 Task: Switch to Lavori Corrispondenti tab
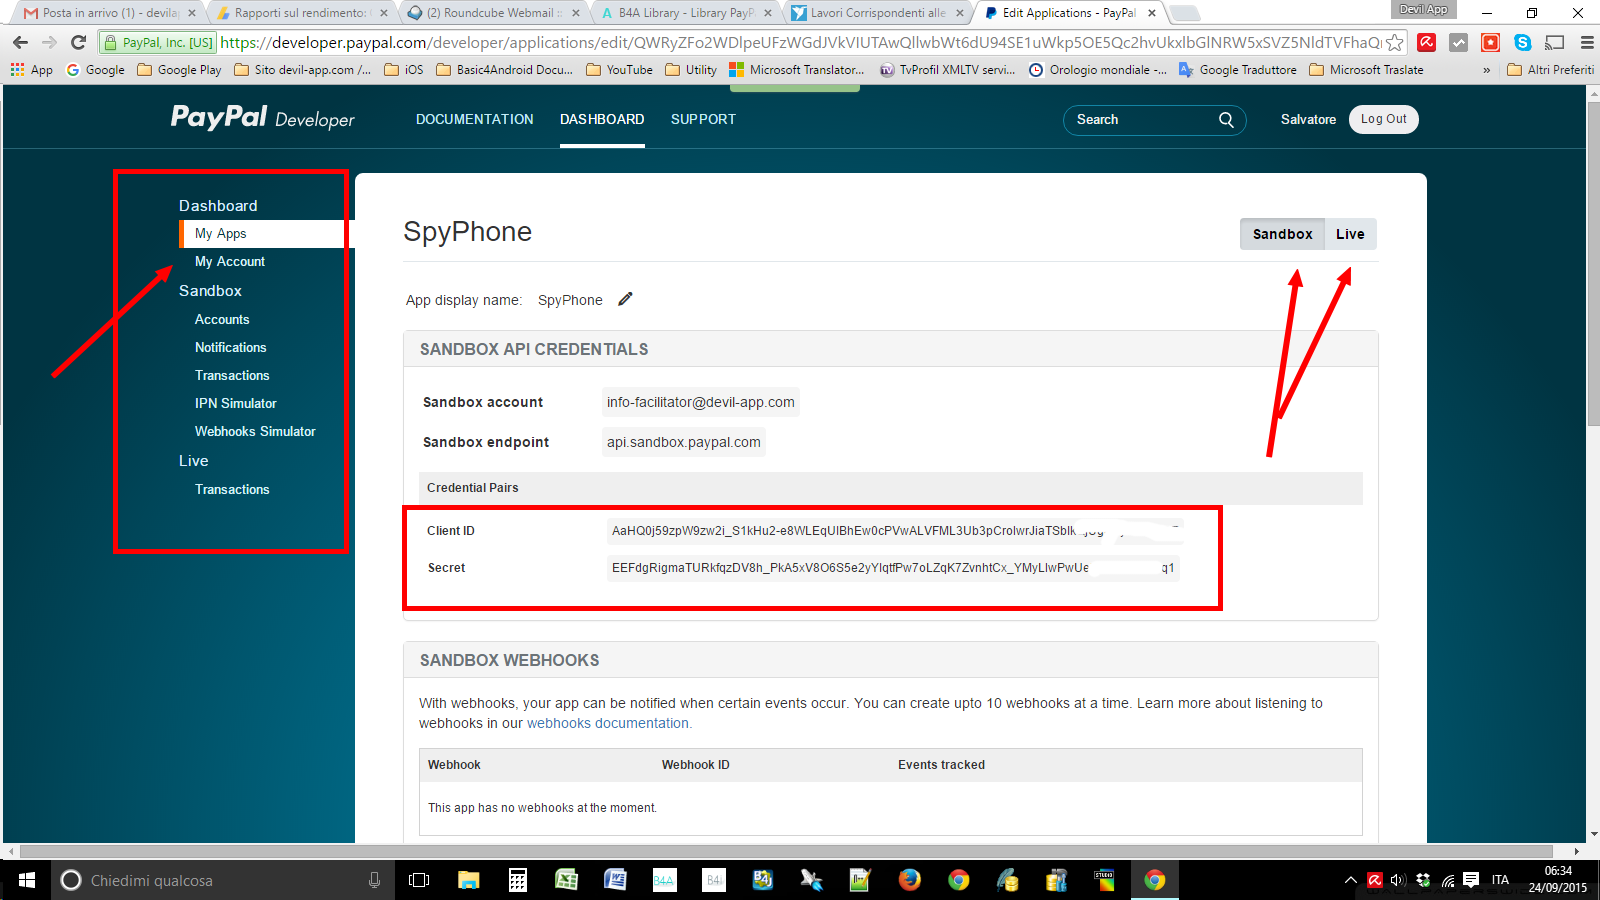[x=878, y=13]
